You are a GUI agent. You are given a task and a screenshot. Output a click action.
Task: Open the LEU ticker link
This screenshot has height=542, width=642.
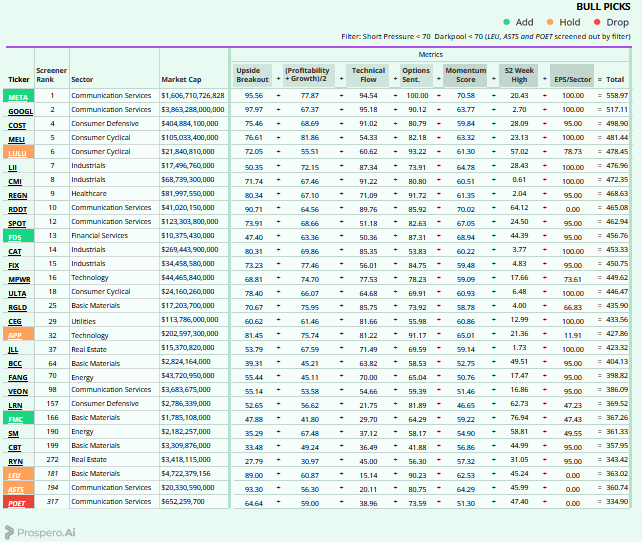click(x=14, y=475)
